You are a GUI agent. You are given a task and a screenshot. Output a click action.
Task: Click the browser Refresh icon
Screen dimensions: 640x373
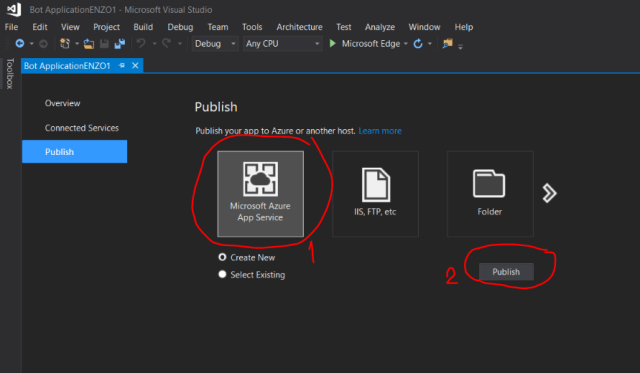point(418,44)
